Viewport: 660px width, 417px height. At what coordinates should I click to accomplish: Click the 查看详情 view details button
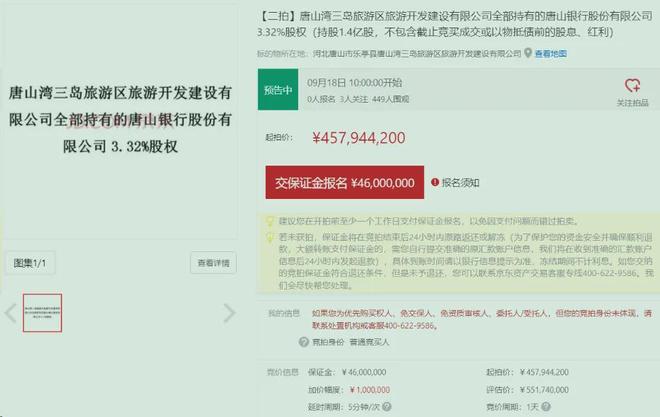pyautogui.click(x=213, y=263)
